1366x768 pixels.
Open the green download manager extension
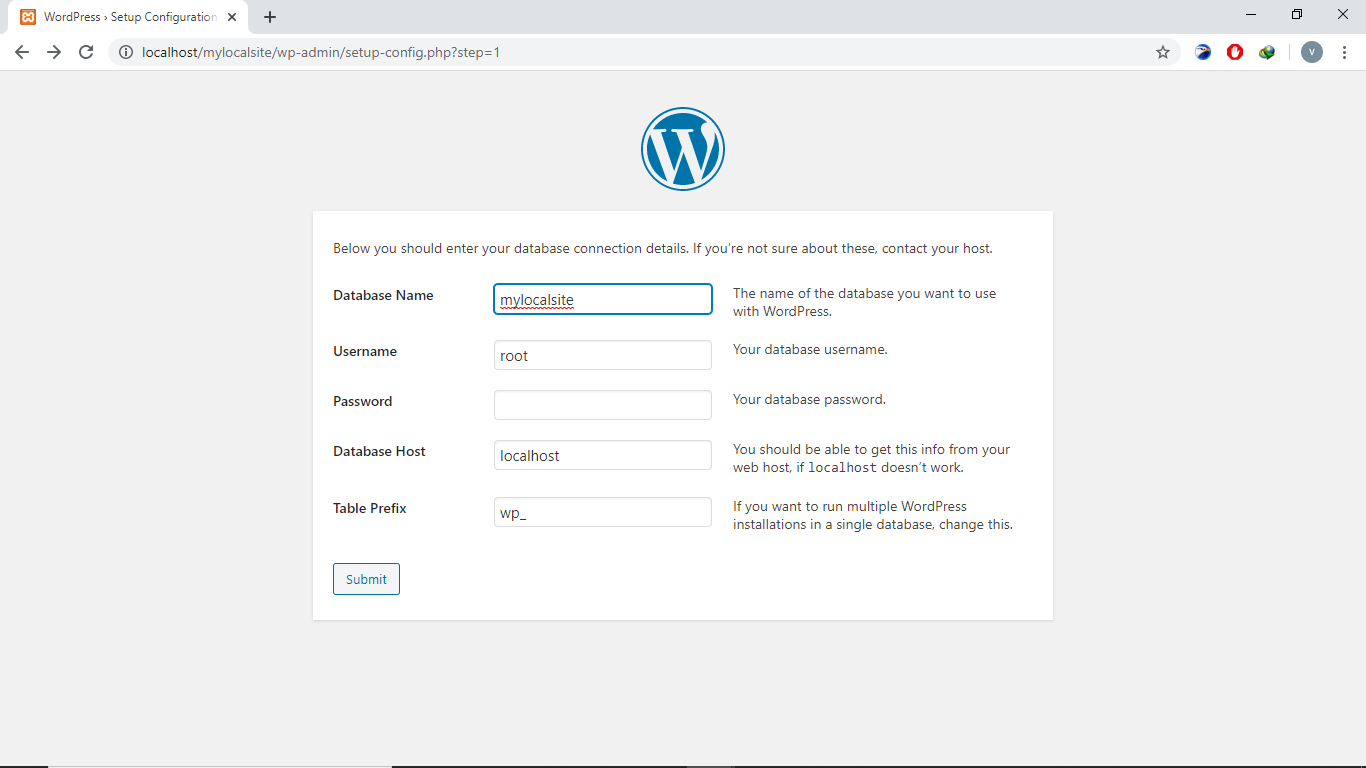[x=1267, y=52]
